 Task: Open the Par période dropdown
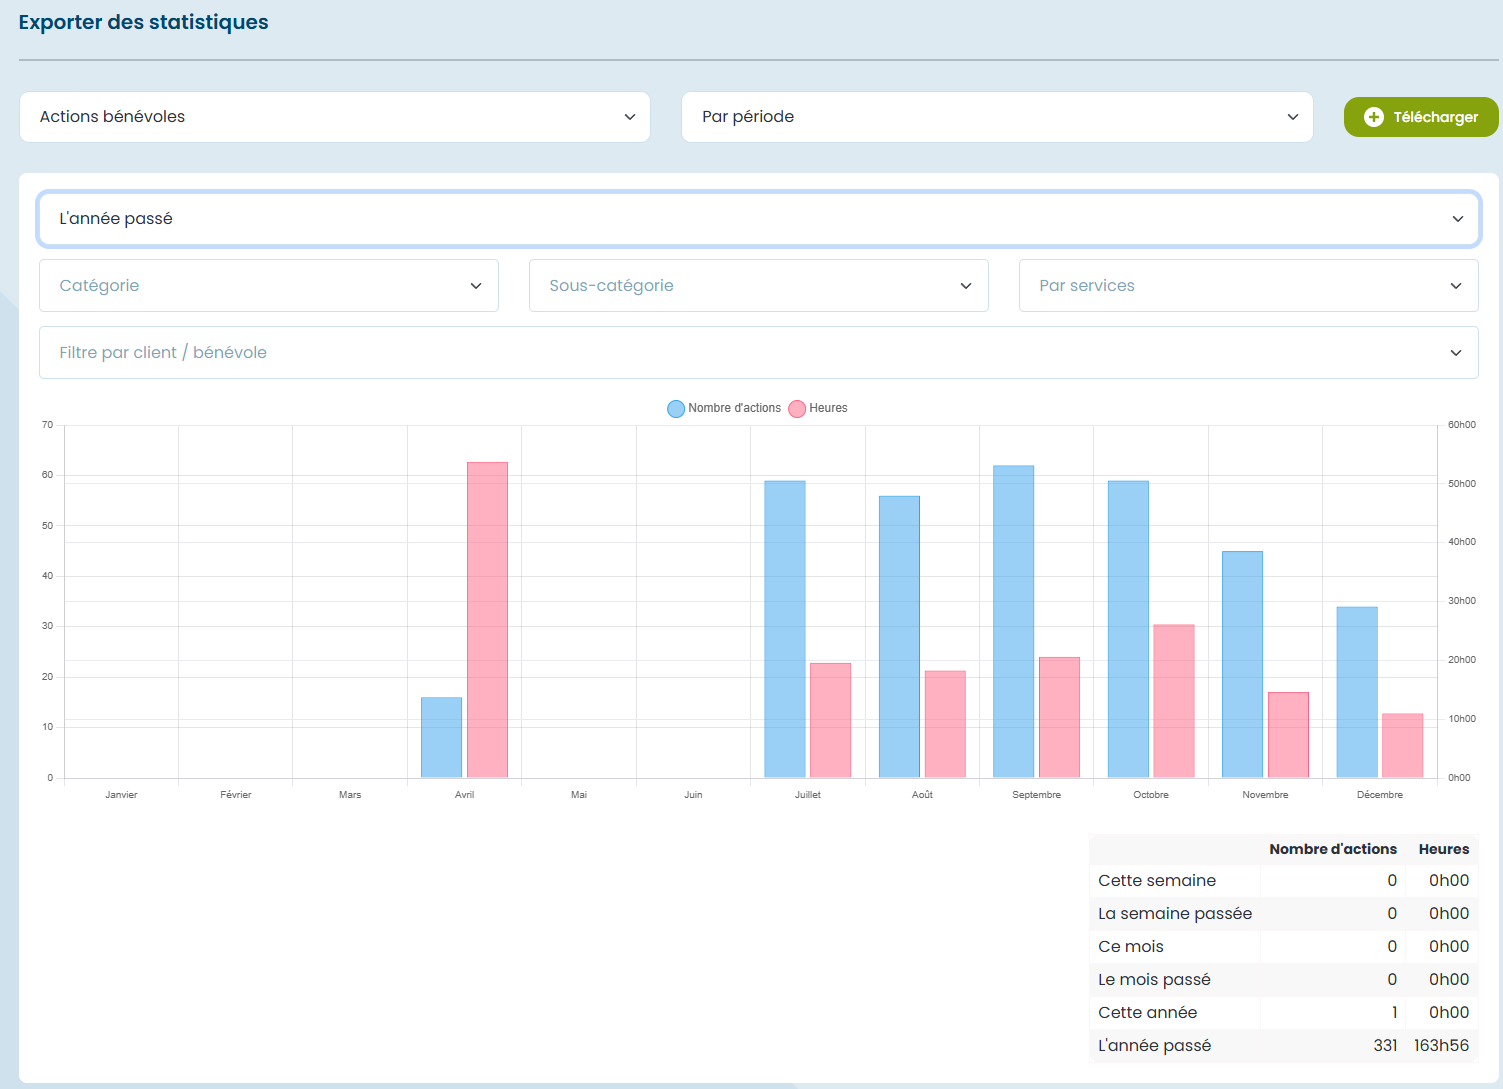(x=996, y=117)
